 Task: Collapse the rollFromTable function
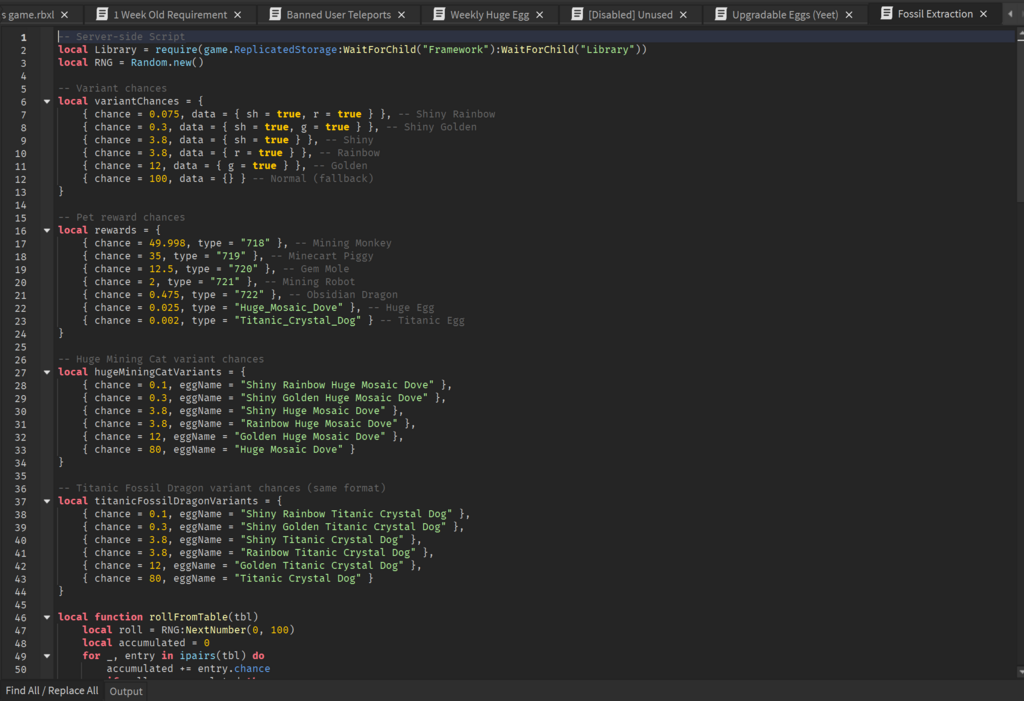tap(47, 617)
